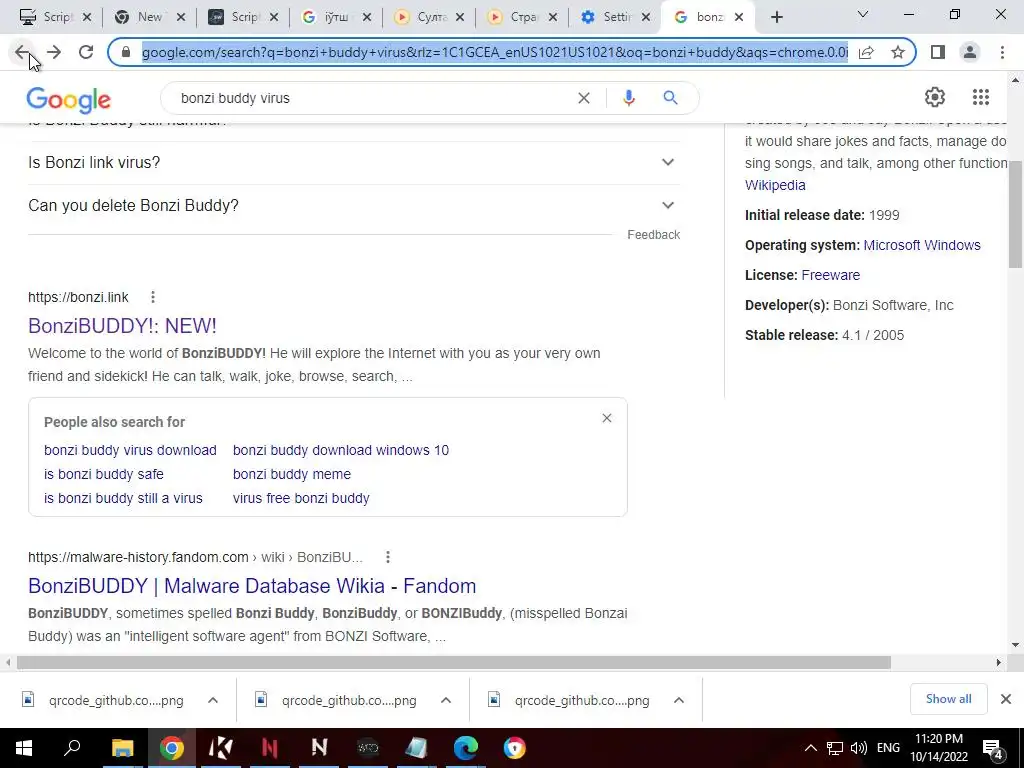Click the vertical page scrollbar thumb

click(1015, 212)
